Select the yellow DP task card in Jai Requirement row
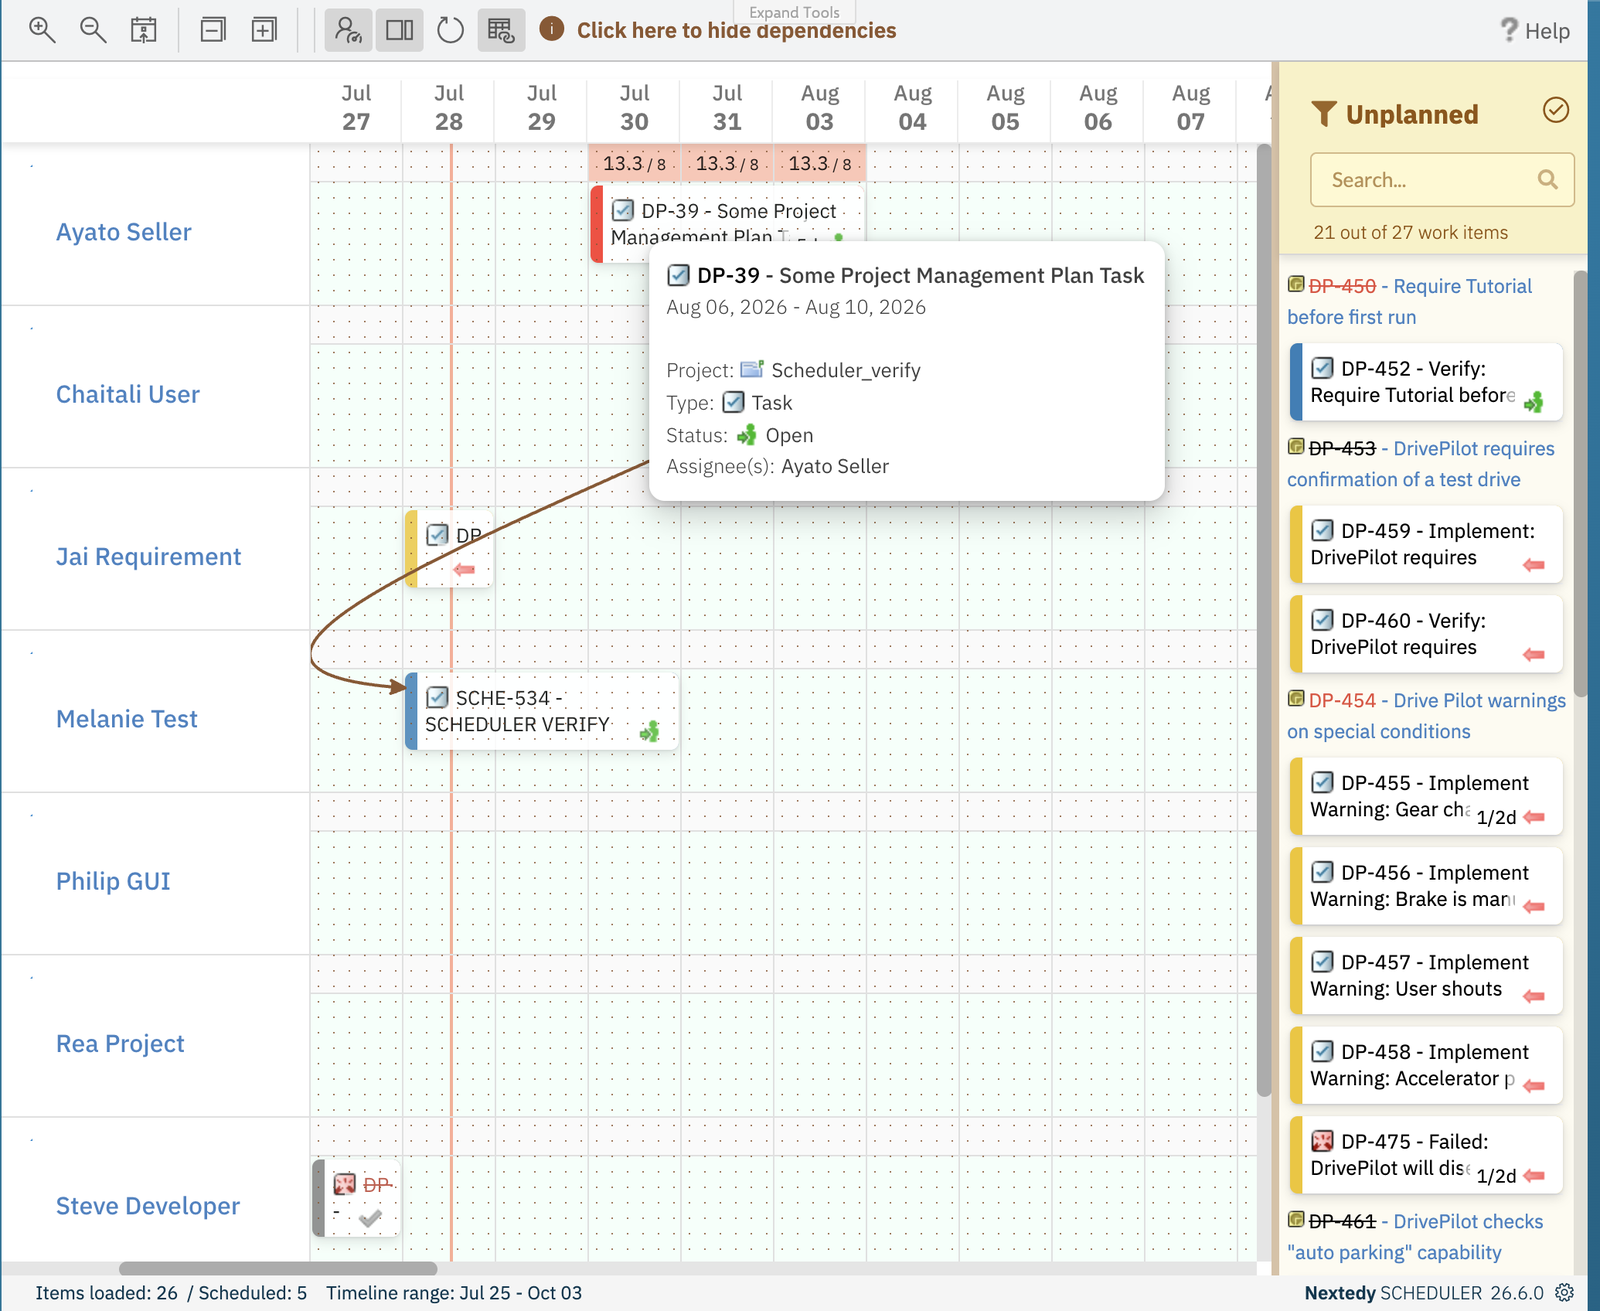The height and width of the screenshot is (1311, 1600). tap(449, 549)
